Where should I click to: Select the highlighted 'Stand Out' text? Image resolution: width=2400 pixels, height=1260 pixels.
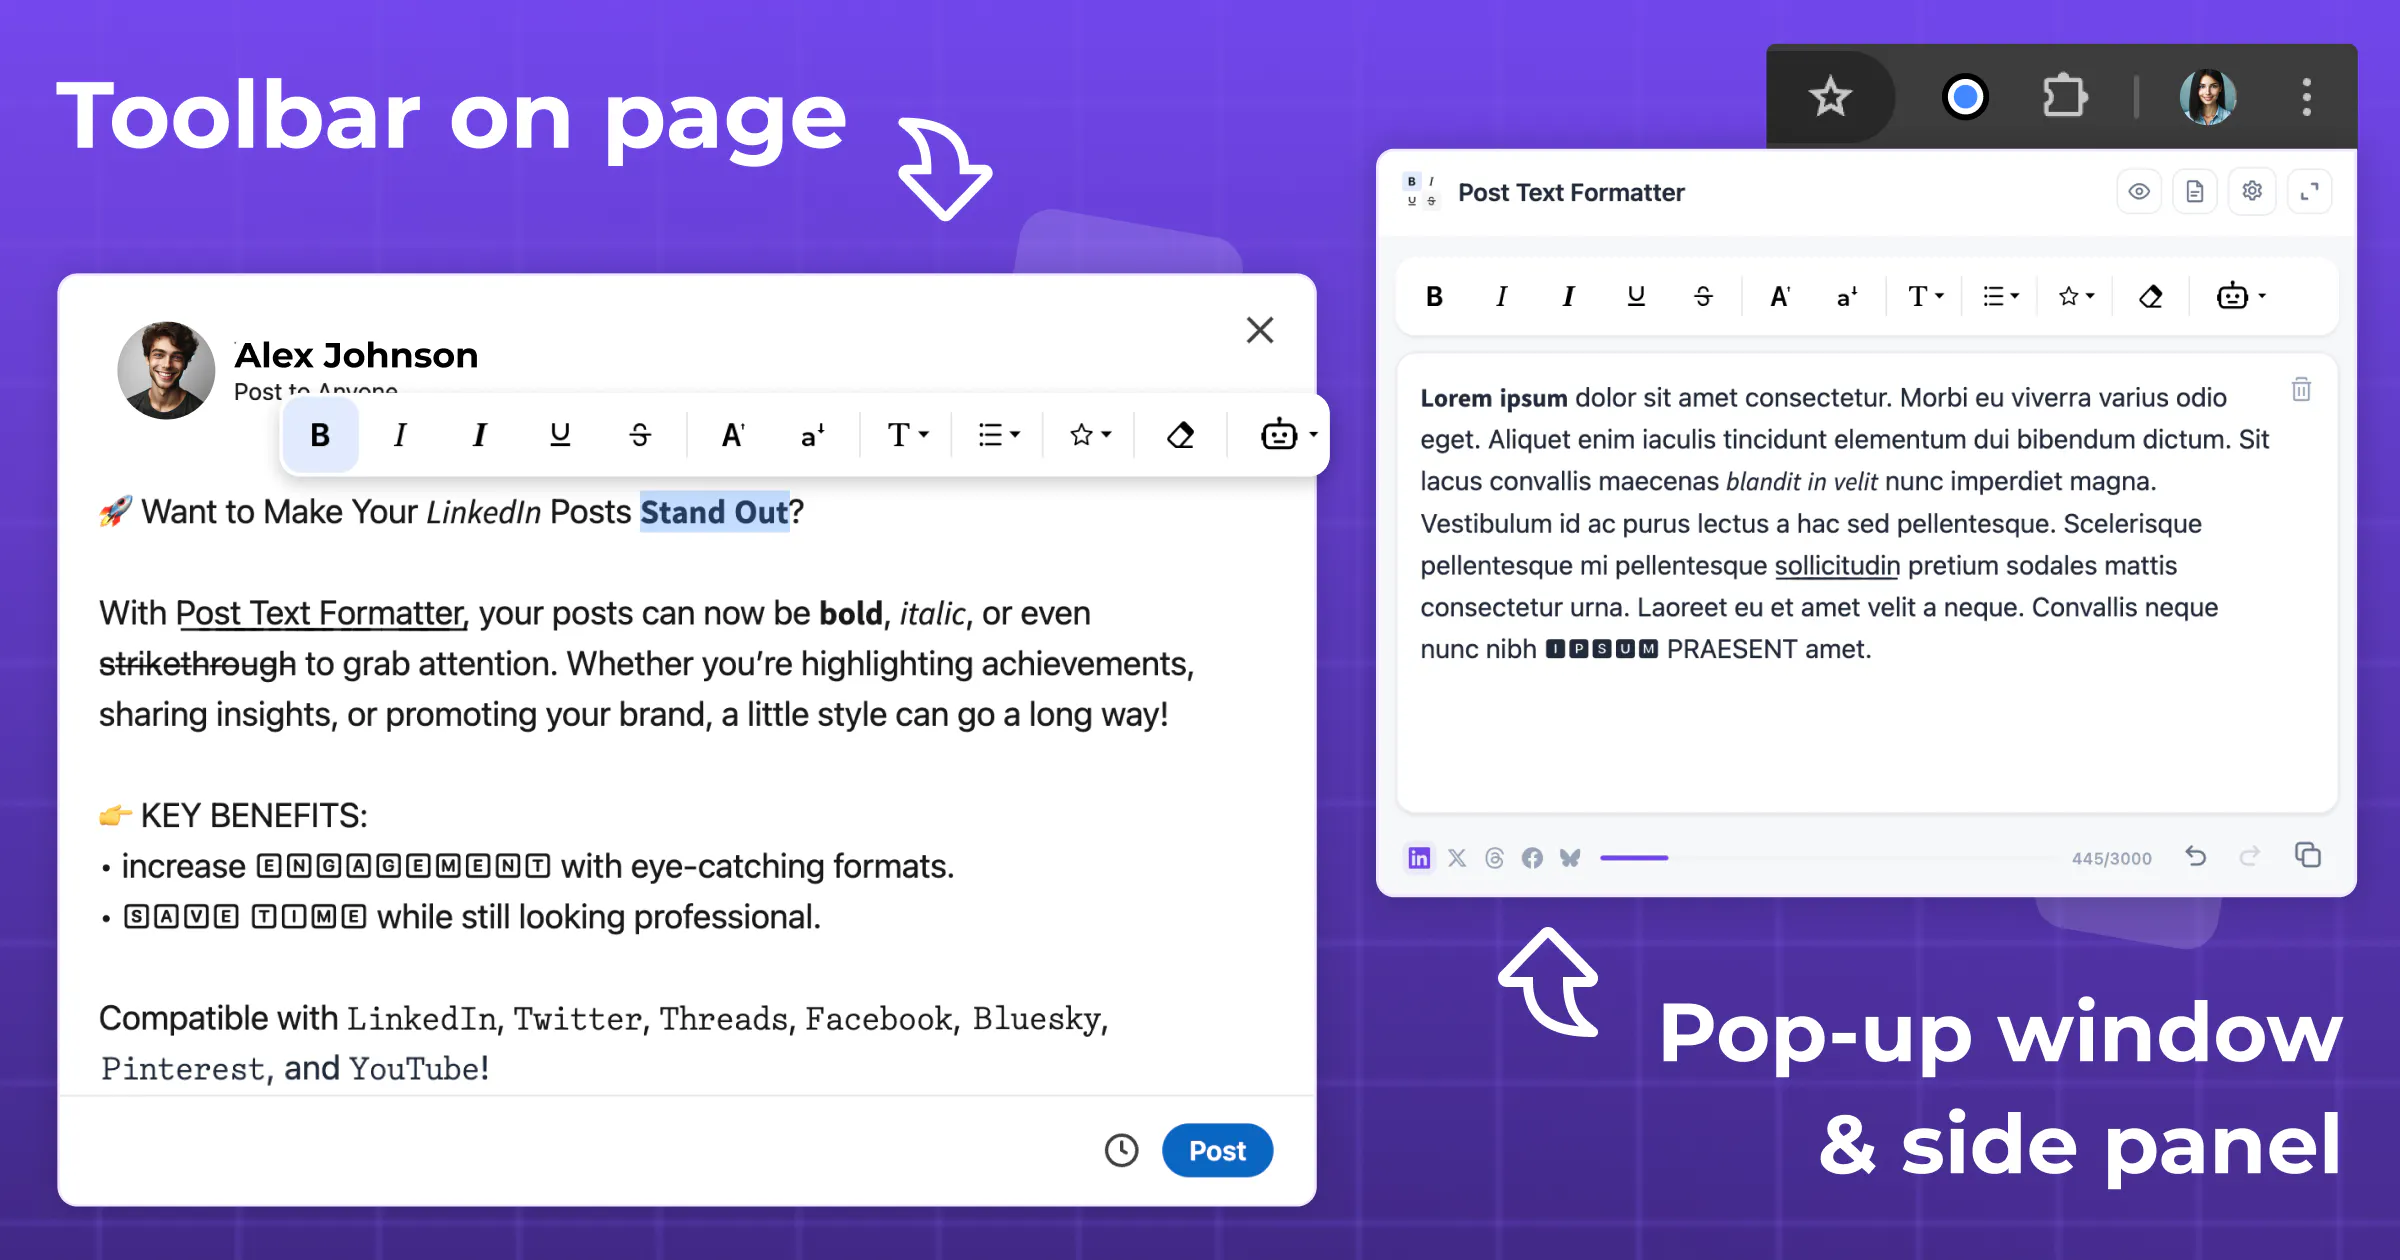coord(714,512)
